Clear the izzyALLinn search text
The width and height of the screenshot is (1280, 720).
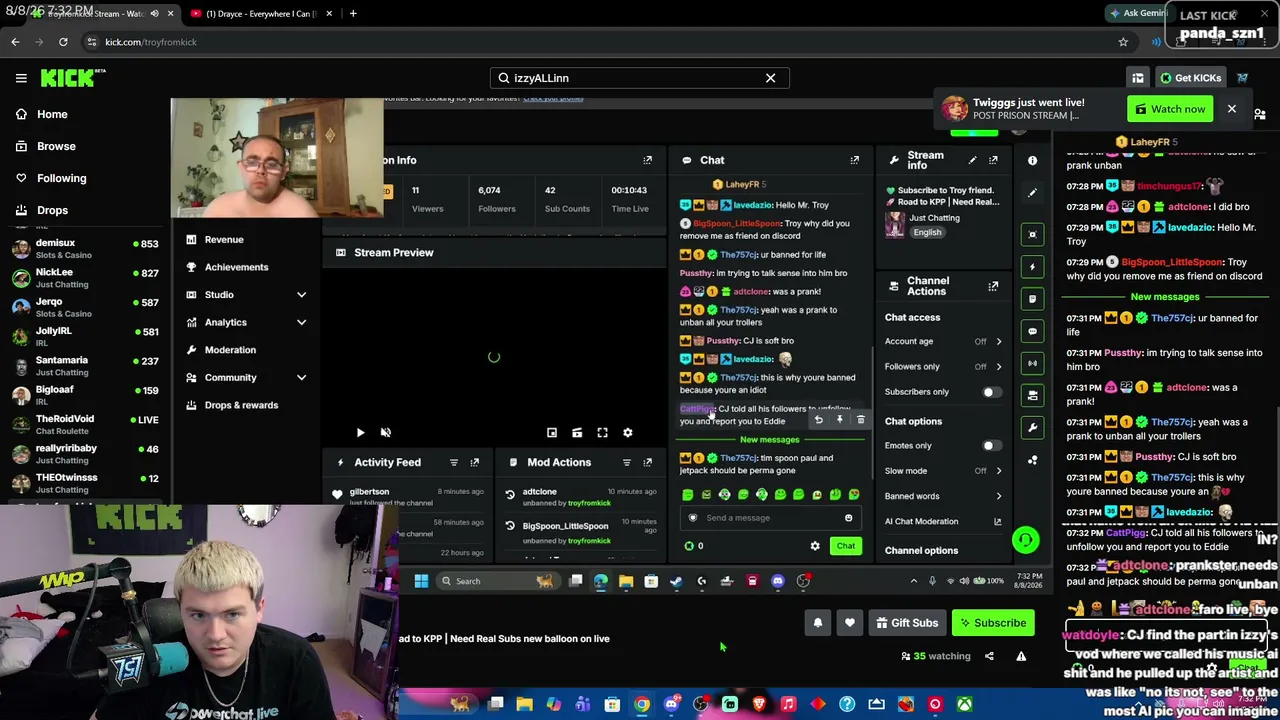(770, 78)
